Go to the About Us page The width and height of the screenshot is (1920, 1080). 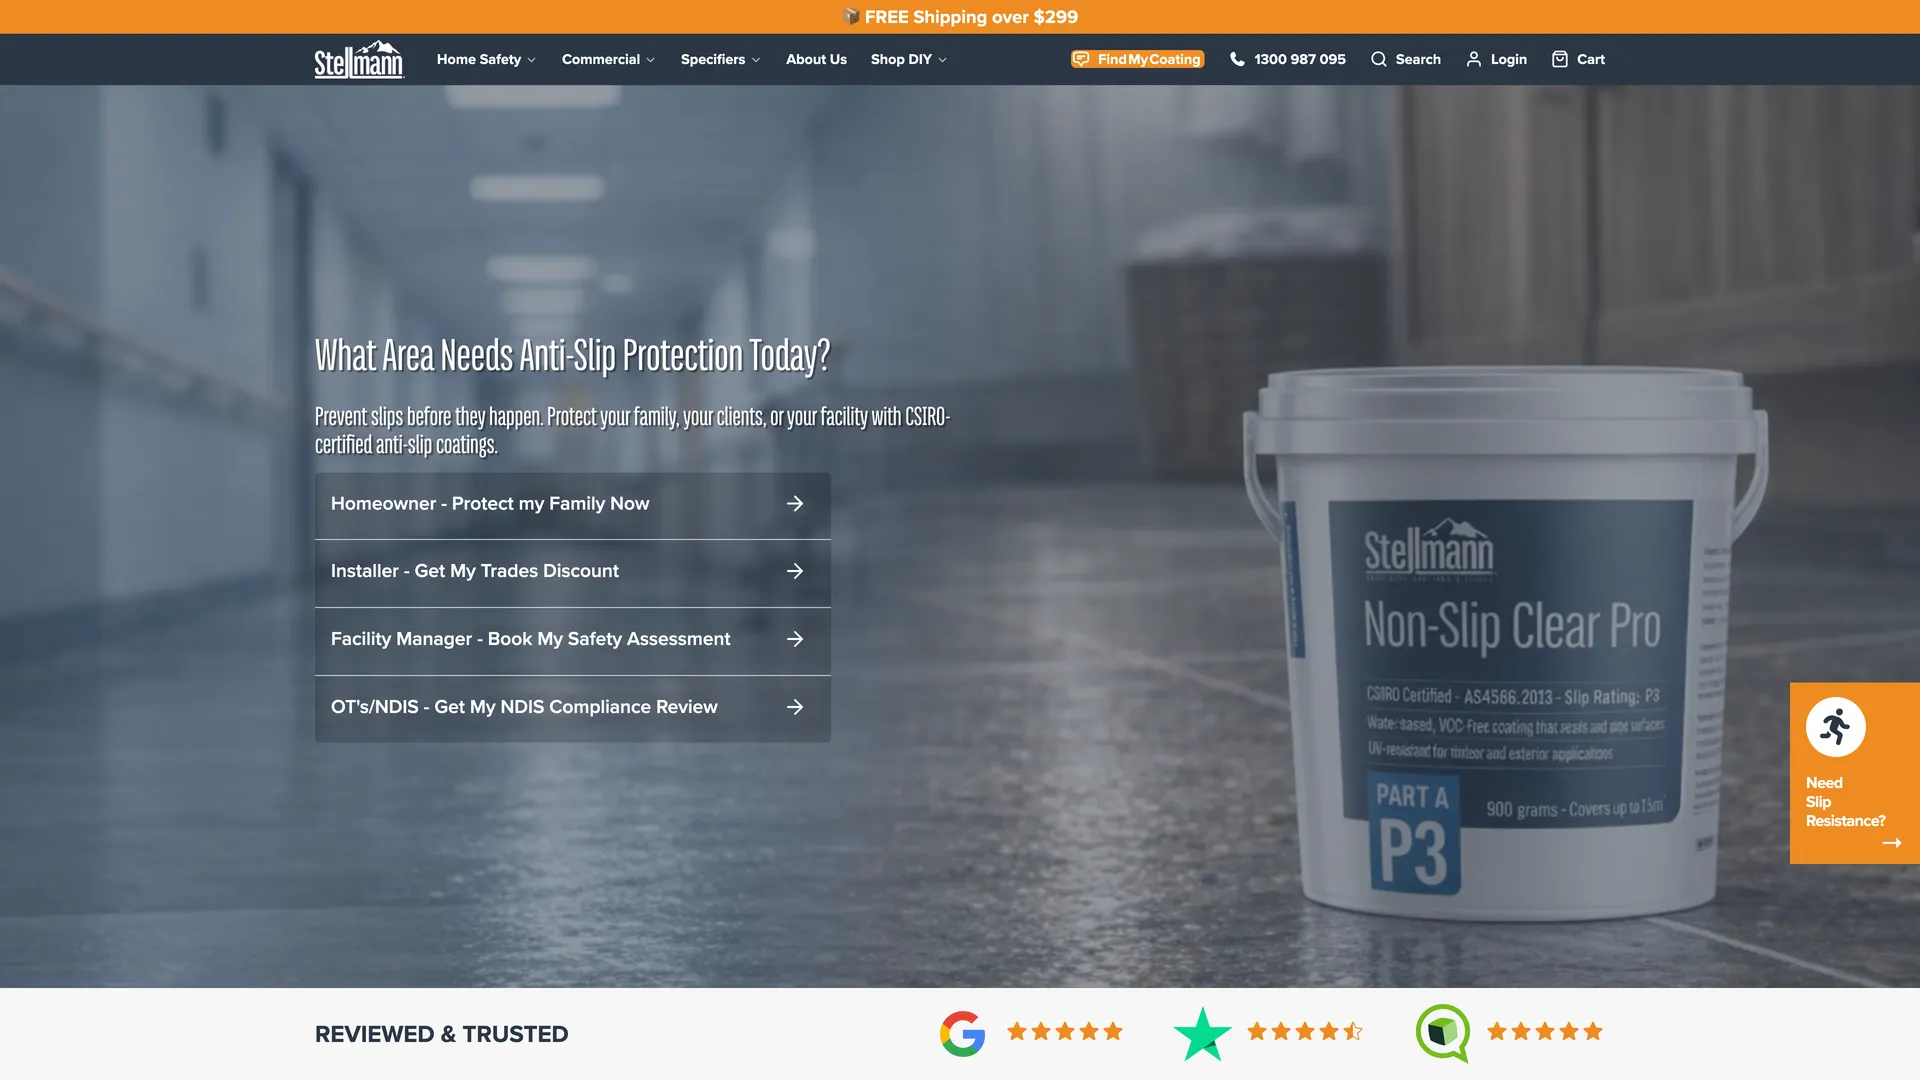816,59
